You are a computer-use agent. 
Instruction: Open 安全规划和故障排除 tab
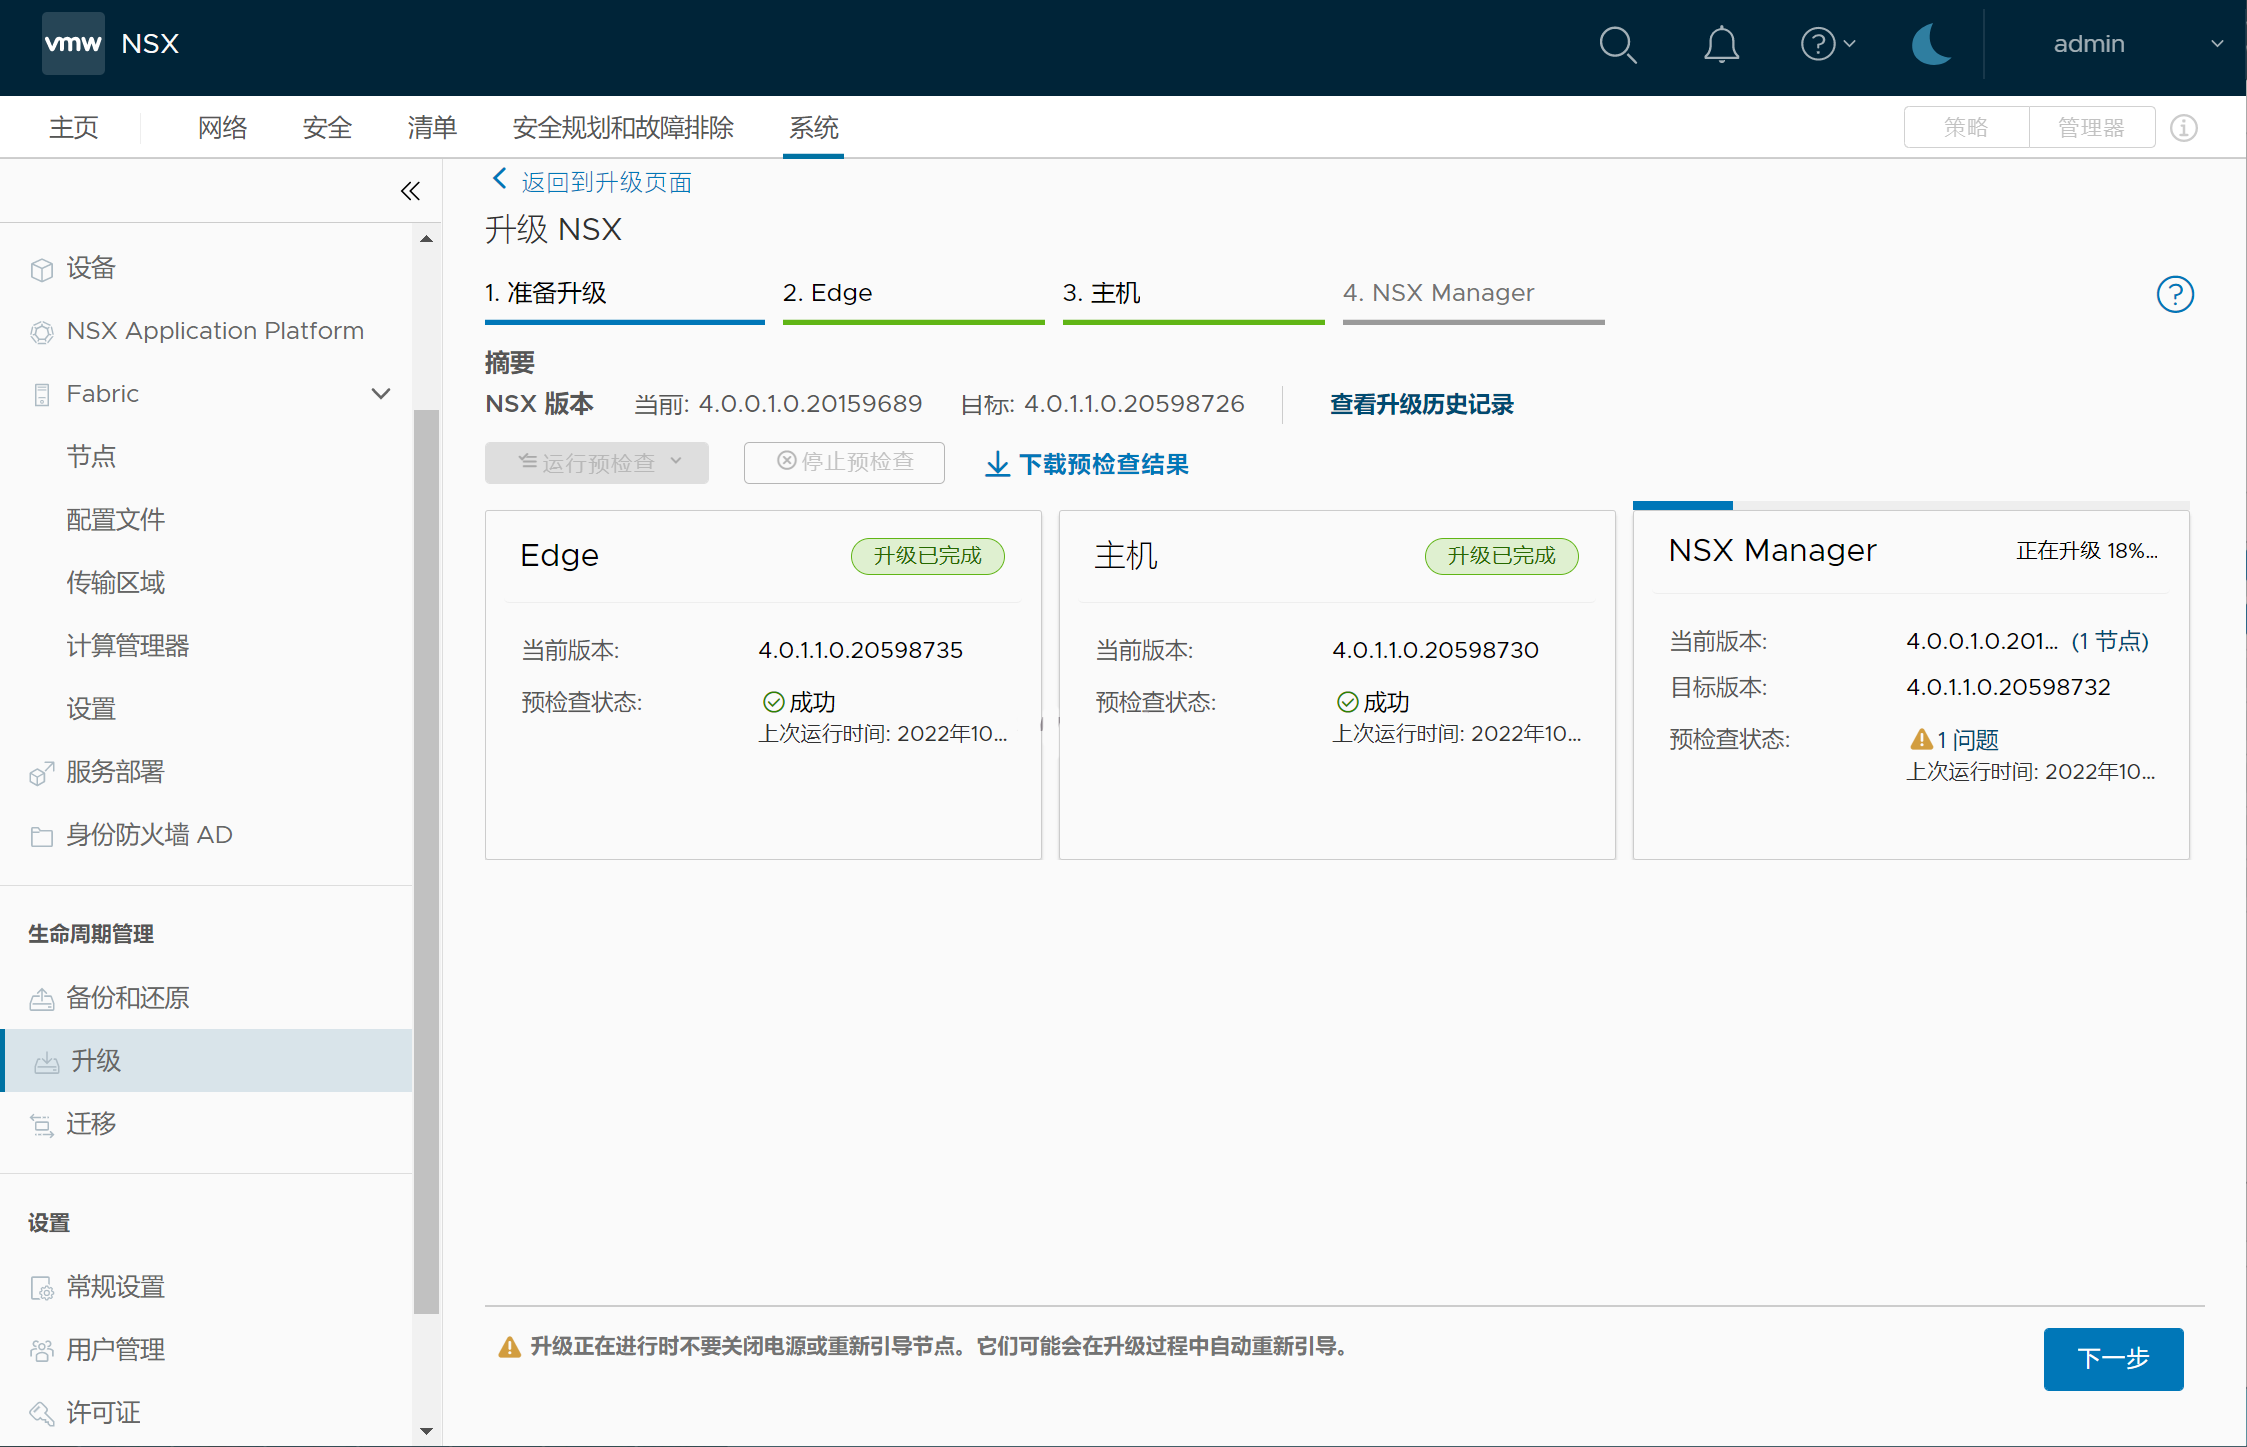[x=623, y=128]
